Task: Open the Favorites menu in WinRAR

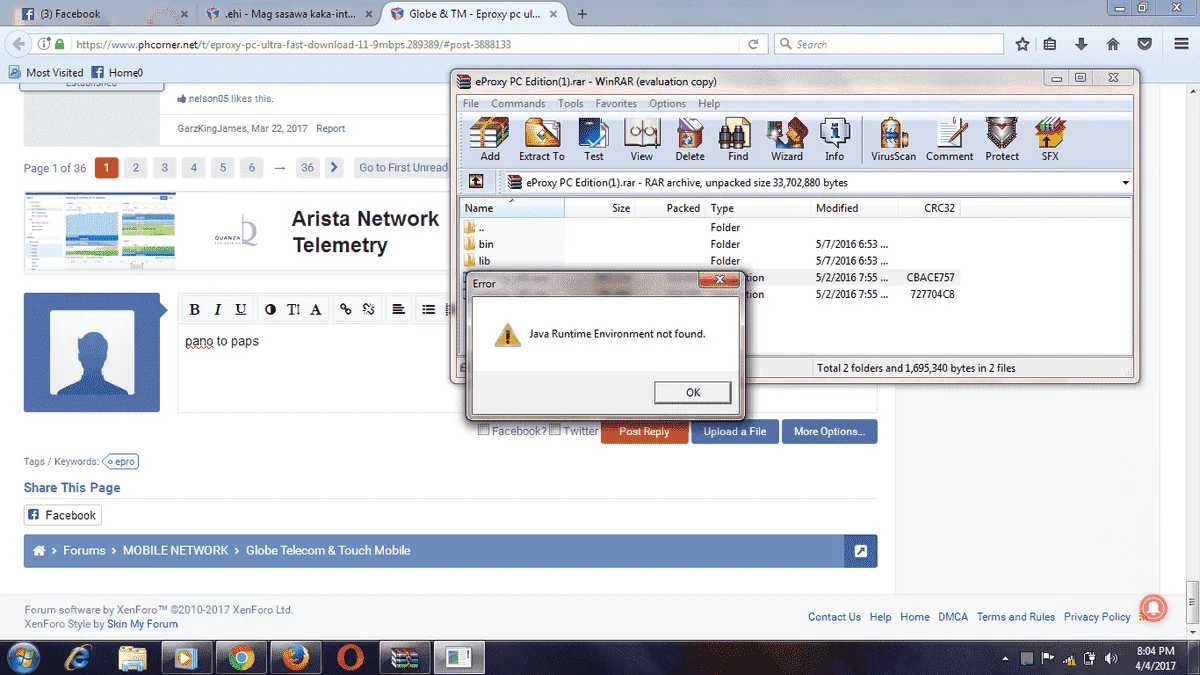Action: (x=616, y=103)
